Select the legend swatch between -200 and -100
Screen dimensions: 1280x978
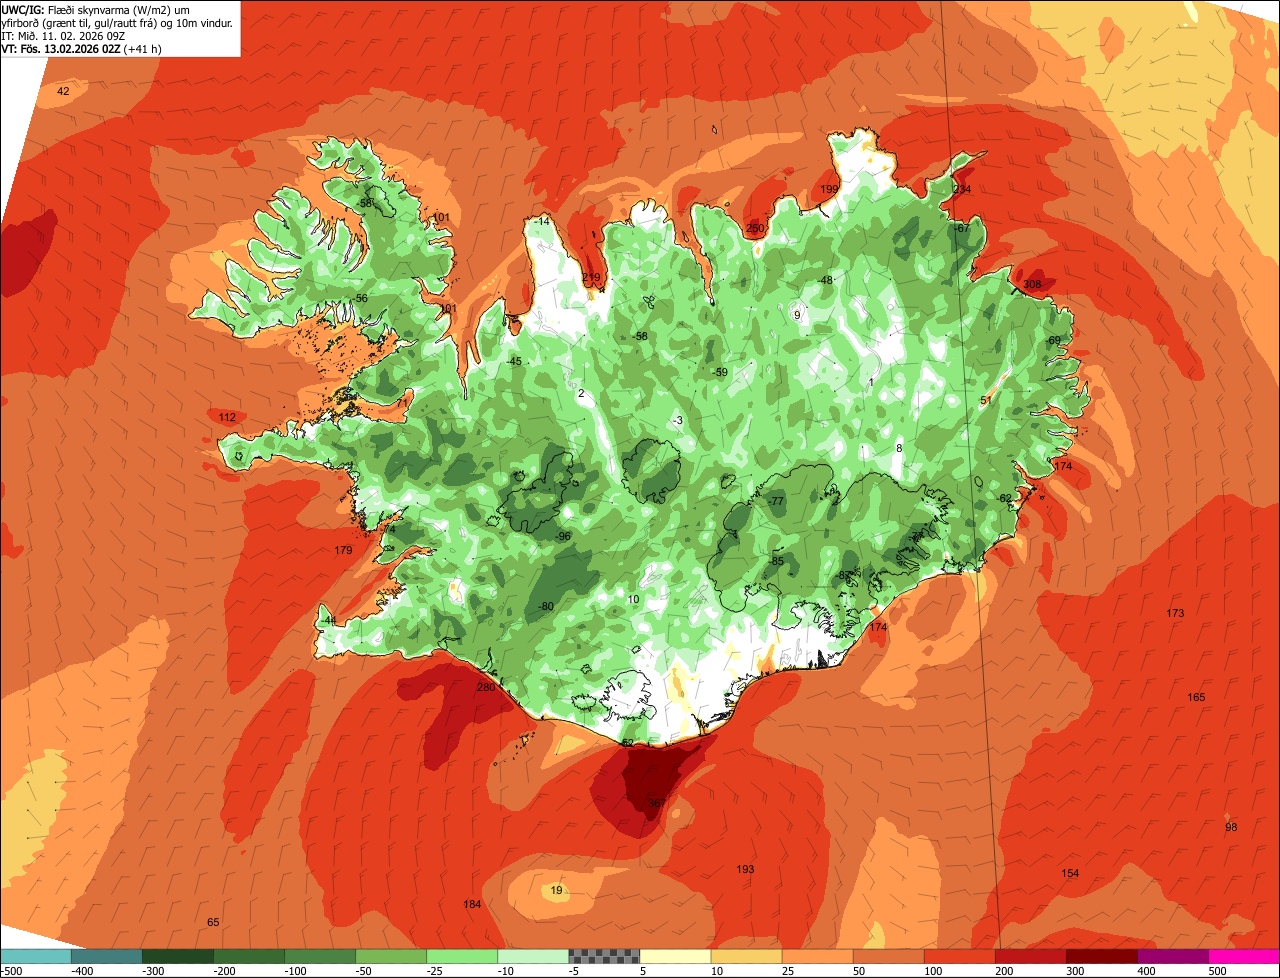[248, 956]
